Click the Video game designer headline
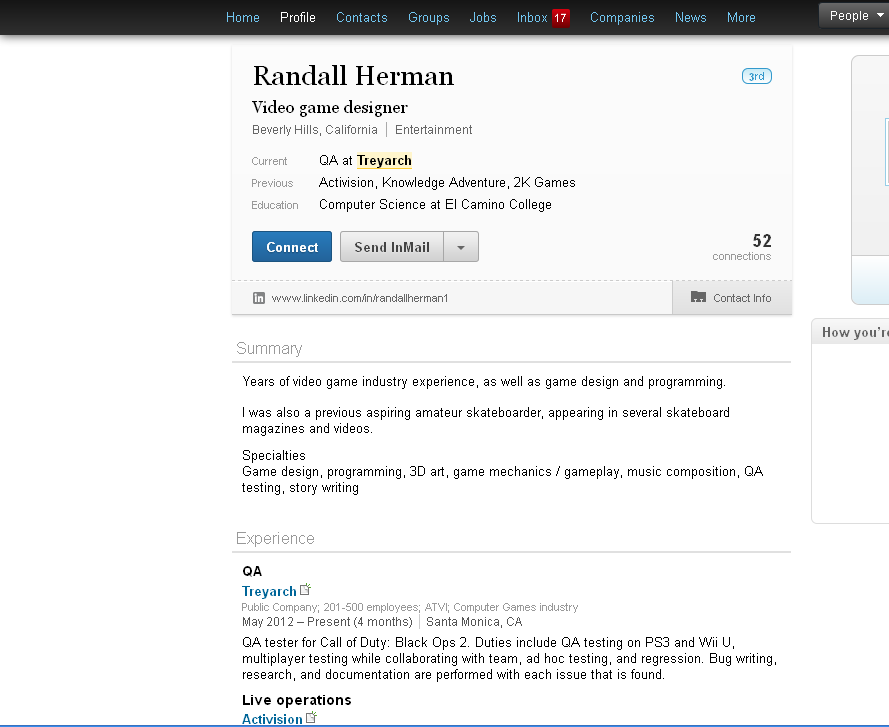The image size is (889, 727). [x=329, y=107]
